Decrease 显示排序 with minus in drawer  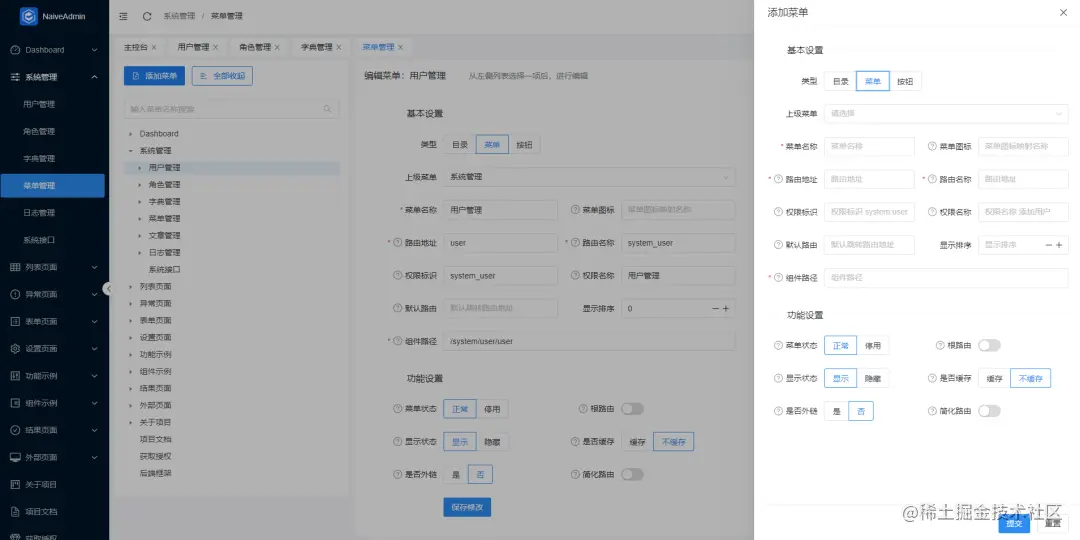(1048, 245)
